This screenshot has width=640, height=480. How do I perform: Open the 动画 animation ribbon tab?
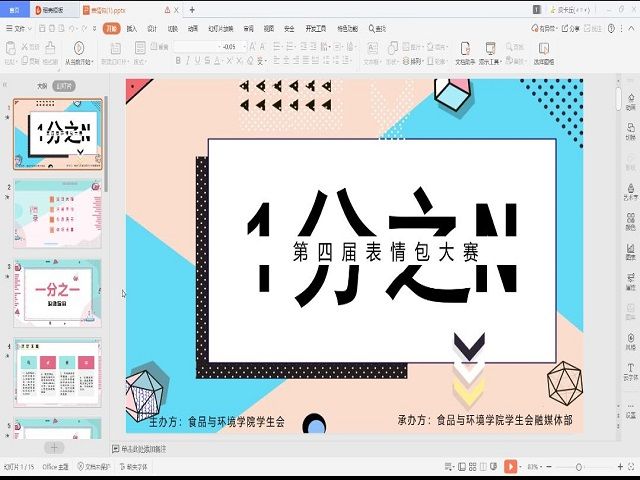[x=193, y=29]
